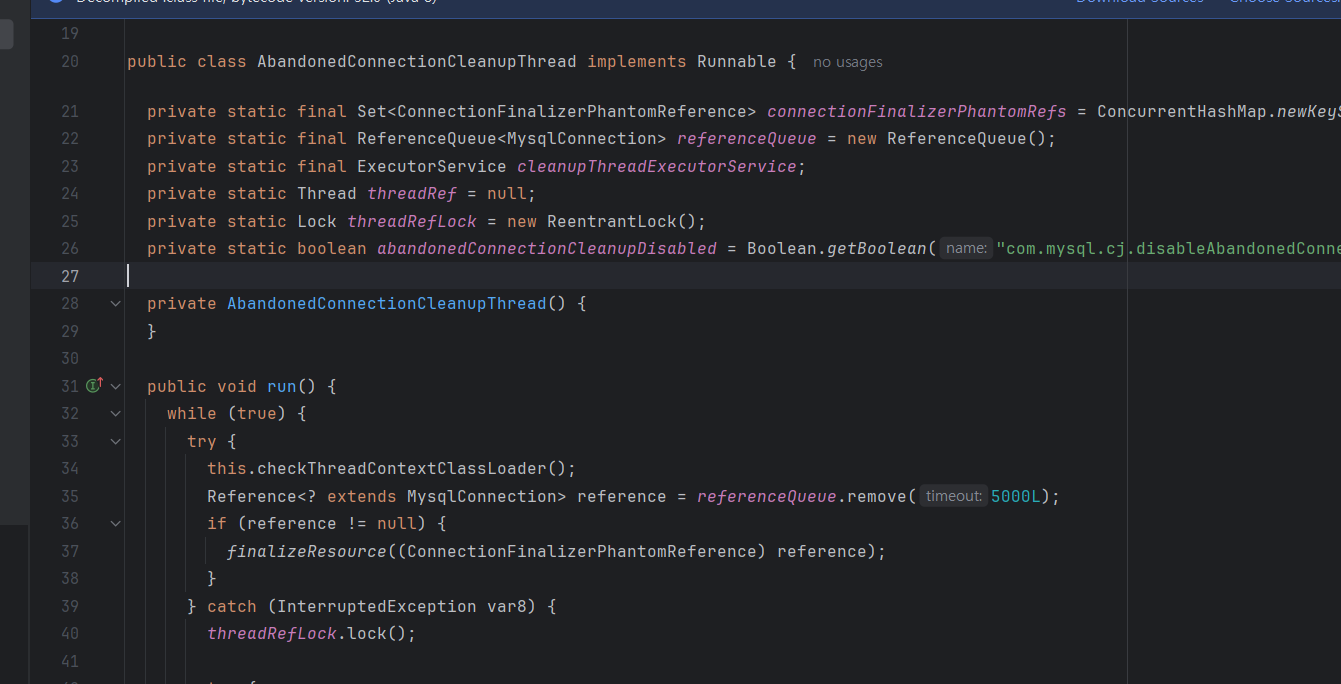1341x684 pixels.
Task: Click the threadRefLock.lock() call on line 40
Action: pyautogui.click(x=307, y=634)
